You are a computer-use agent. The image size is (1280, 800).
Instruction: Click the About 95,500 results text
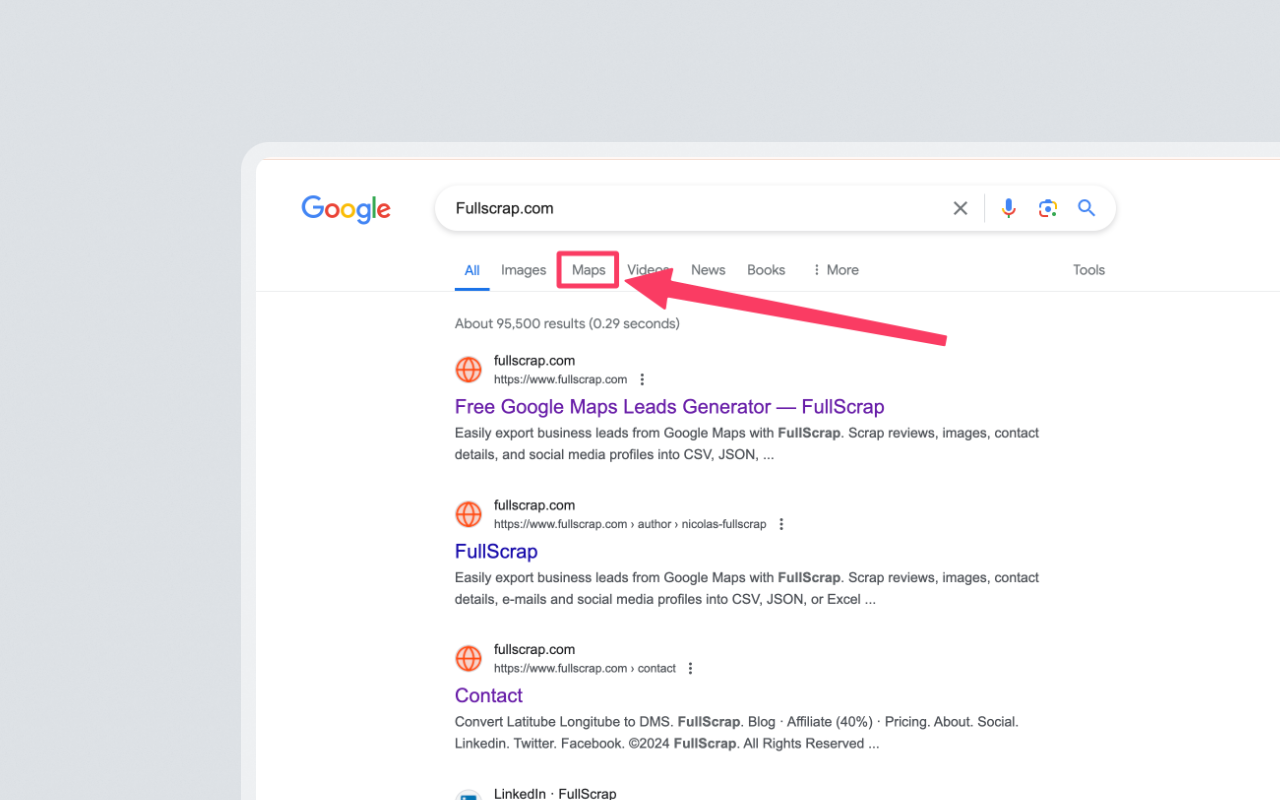pyautogui.click(x=567, y=324)
